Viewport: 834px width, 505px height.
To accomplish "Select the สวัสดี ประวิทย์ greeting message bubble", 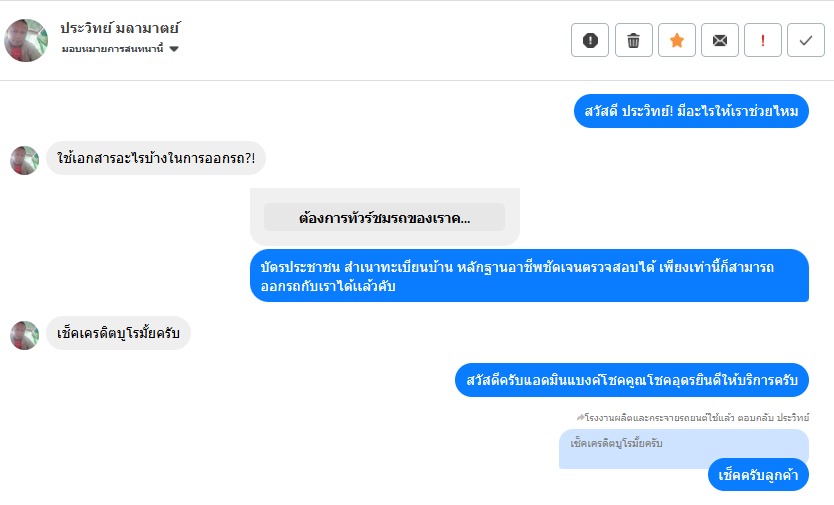I will (x=691, y=111).
